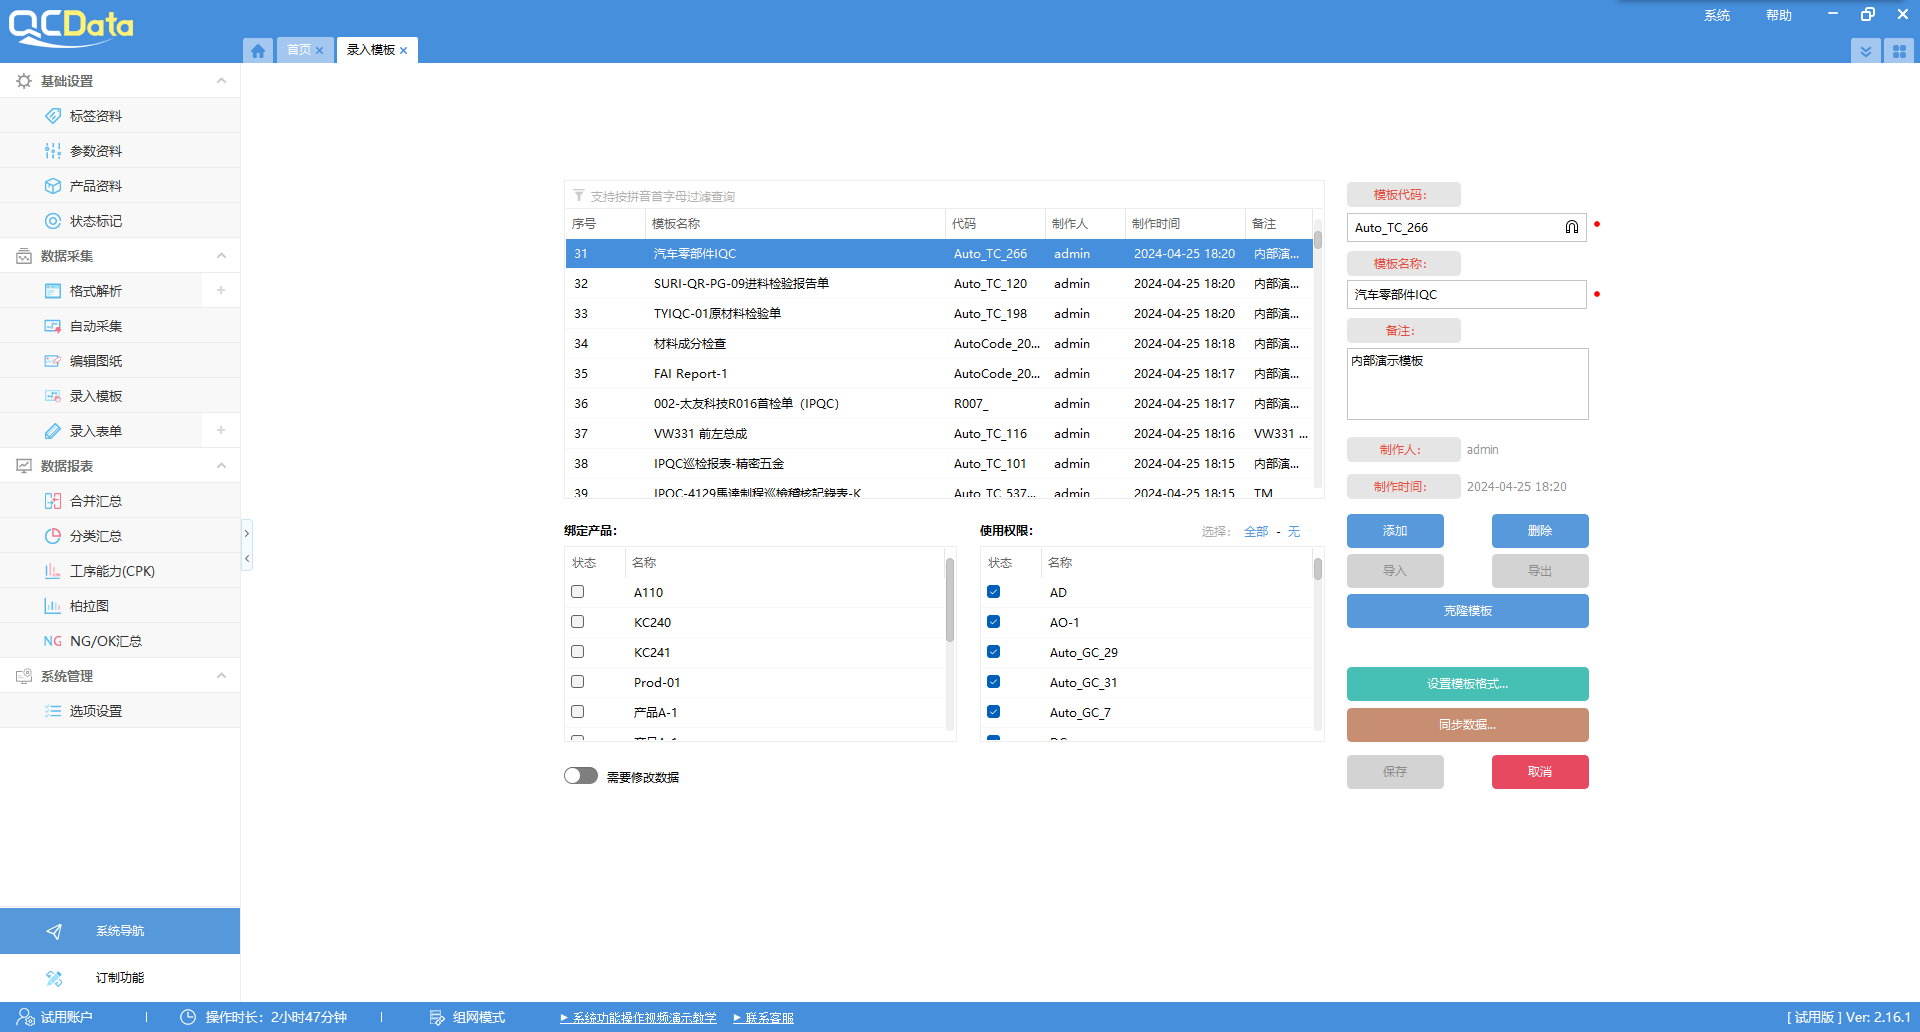This screenshot has height=1032, width=1920.
Task: Open 分类汇总 from the sidebar
Action: tap(96, 536)
